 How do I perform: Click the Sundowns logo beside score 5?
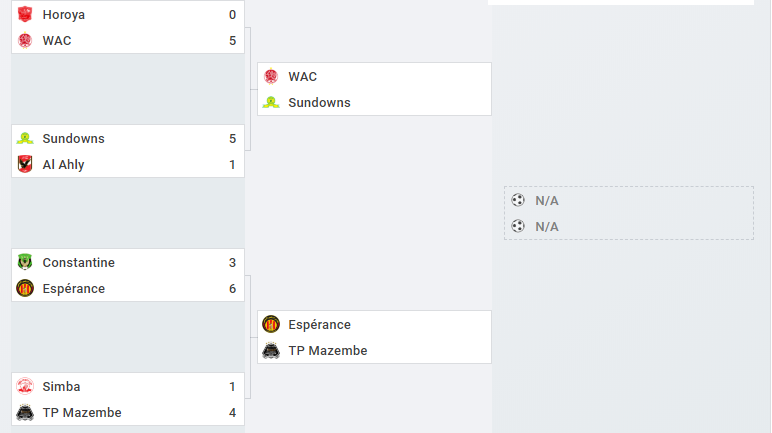[25, 138]
